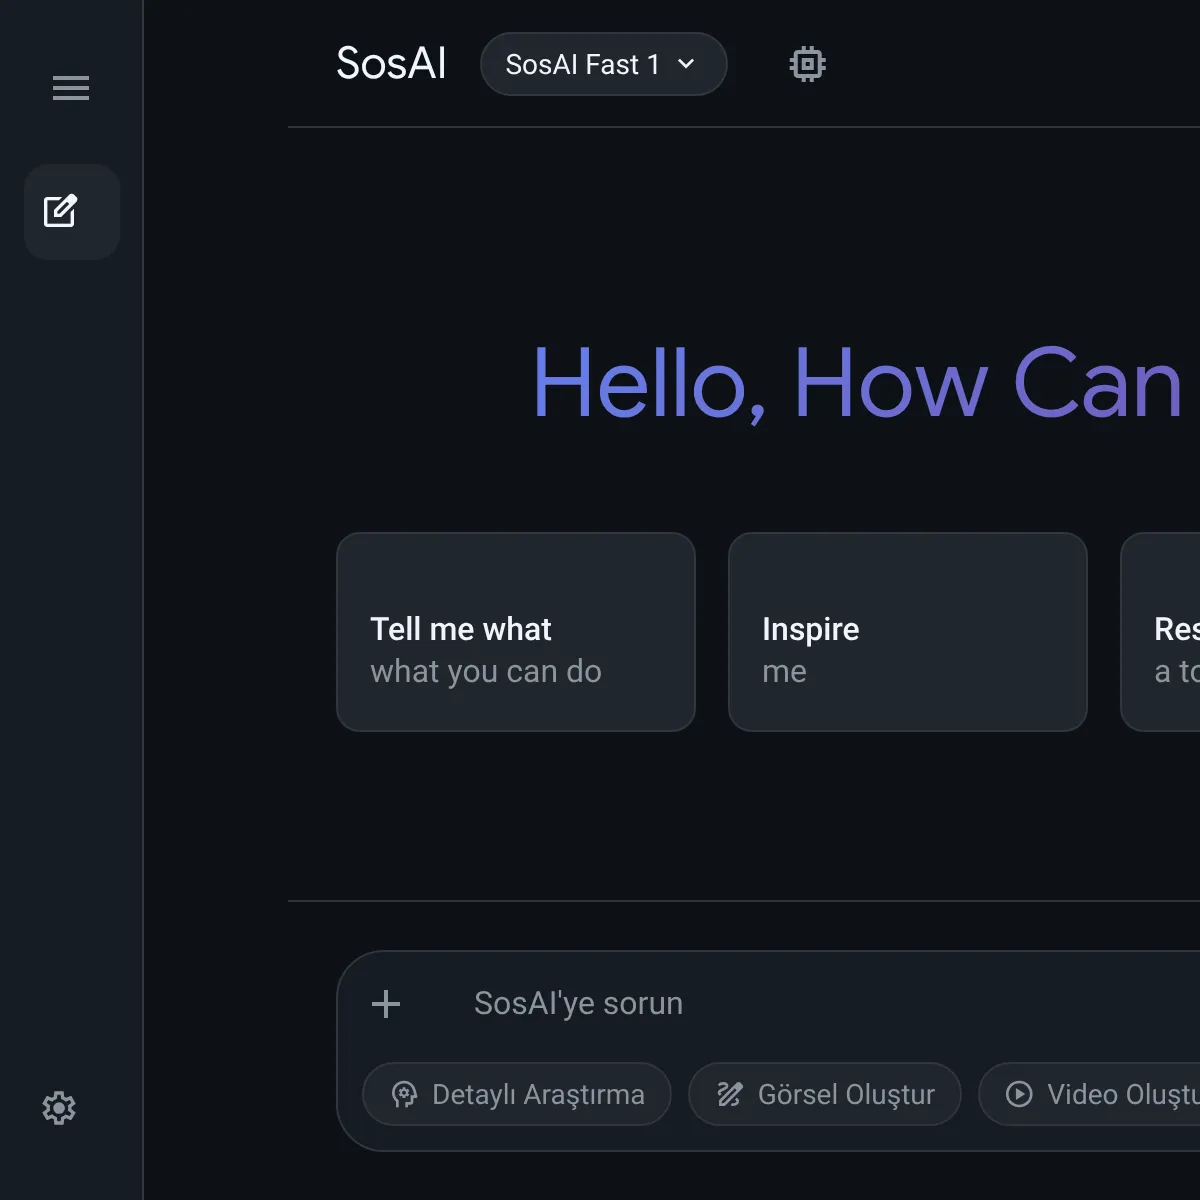Open the hamburger sidebar menu
The height and width of the screenshot is (1200, 1200).
click(x=71, y=88)
